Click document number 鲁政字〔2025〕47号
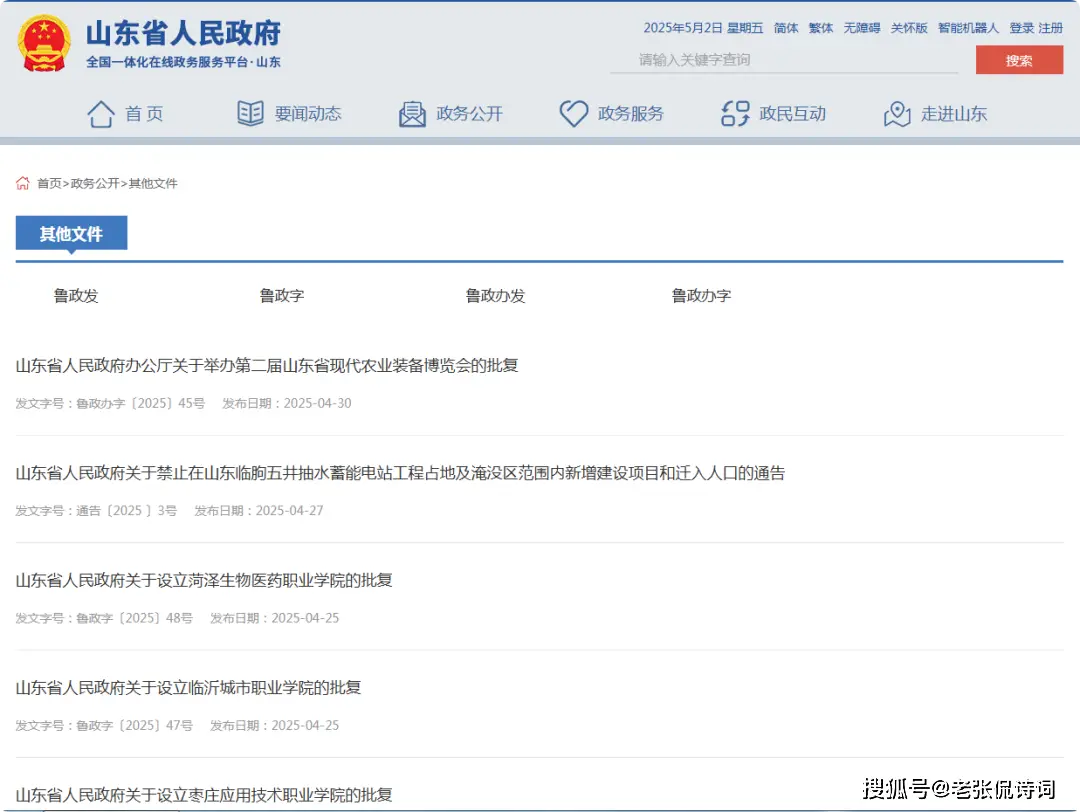The image size is (1080, 812). [134, 726]
